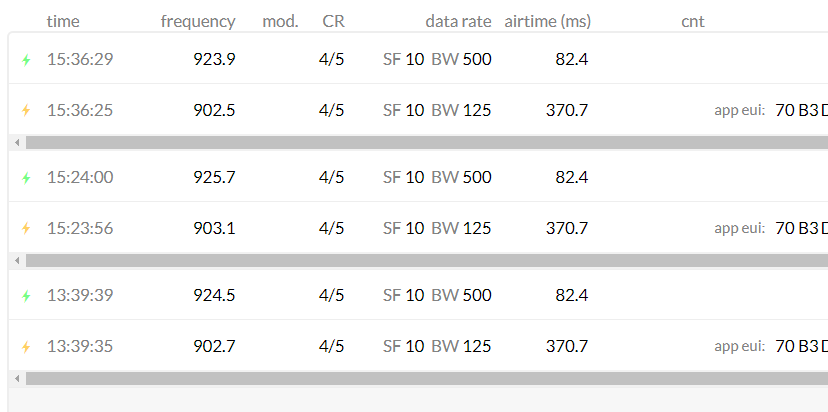The height and width of the screenshot is (412, 828).
Task: Select the airtime (ms) column header
Action: (548, 22)
